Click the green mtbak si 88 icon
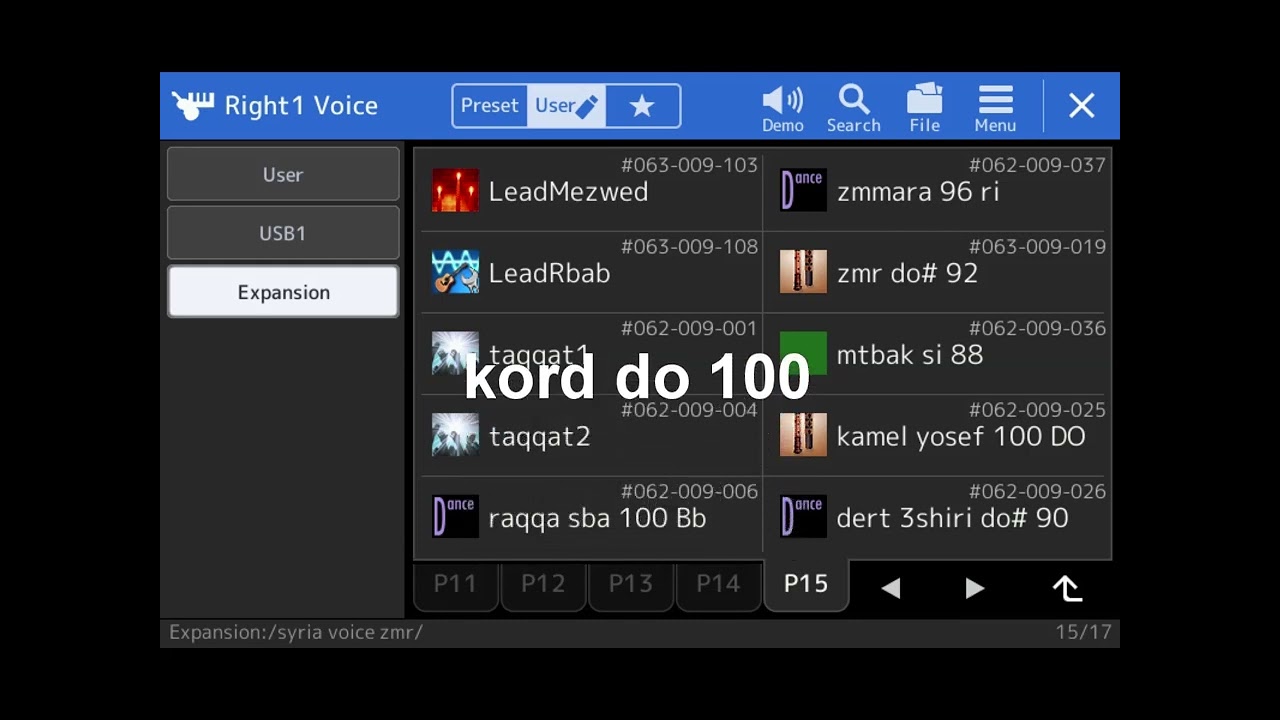 (x=803, y=354)
